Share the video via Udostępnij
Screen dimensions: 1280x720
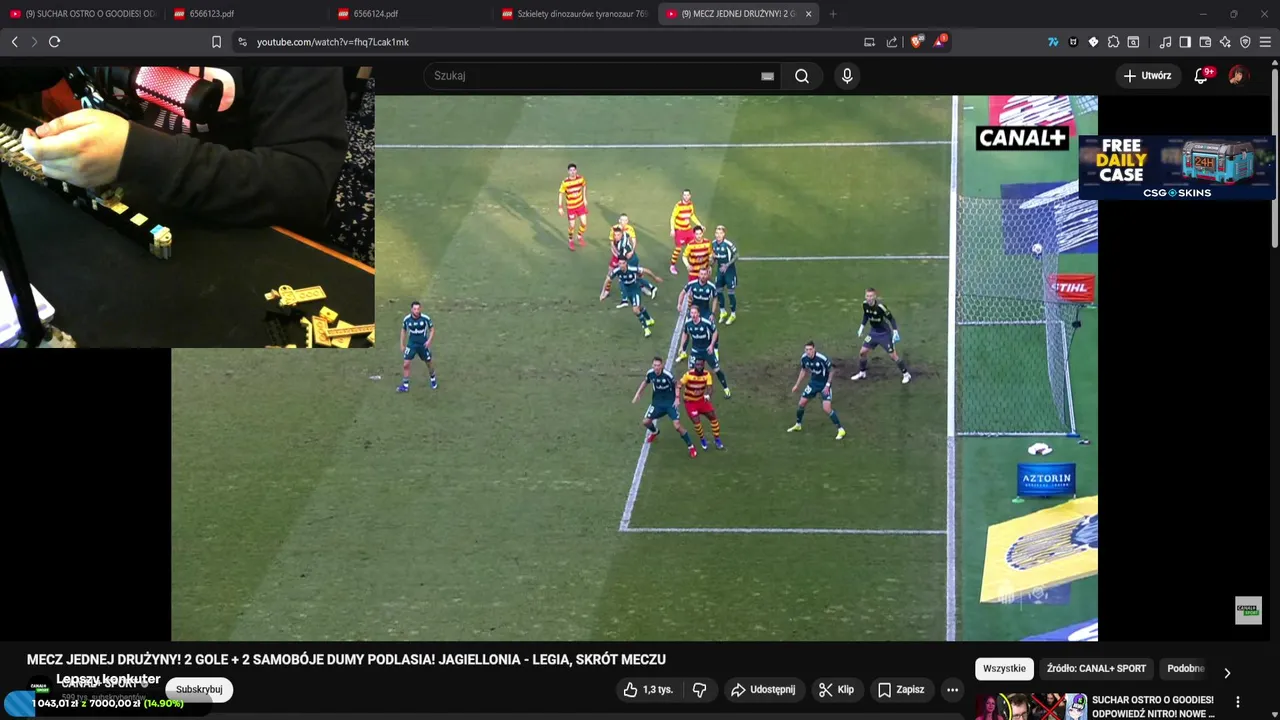click(763, 690)
